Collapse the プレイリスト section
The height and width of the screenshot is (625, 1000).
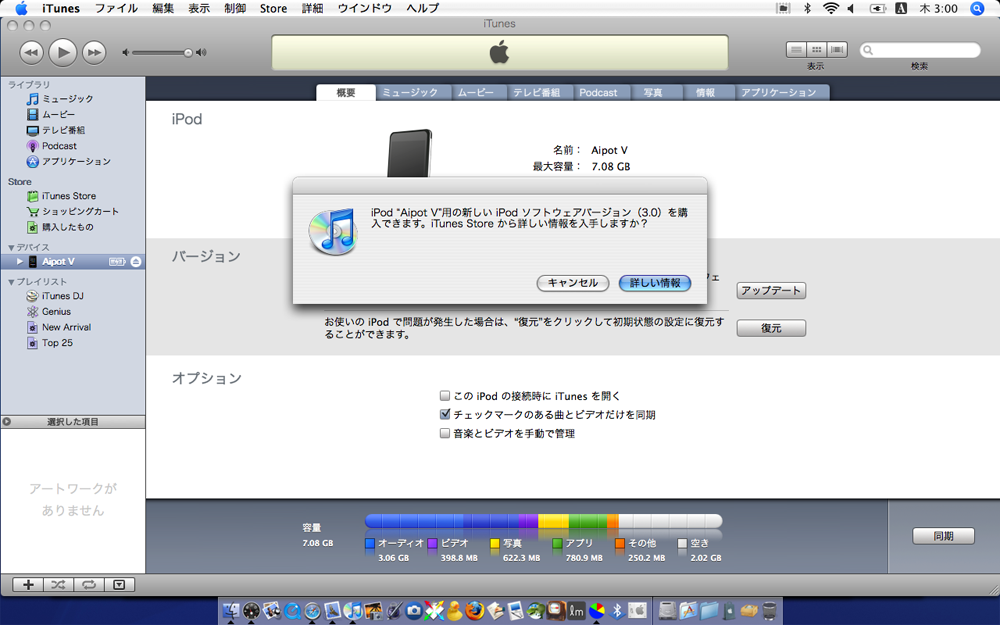pyautogui.click(x=11, y=282)
